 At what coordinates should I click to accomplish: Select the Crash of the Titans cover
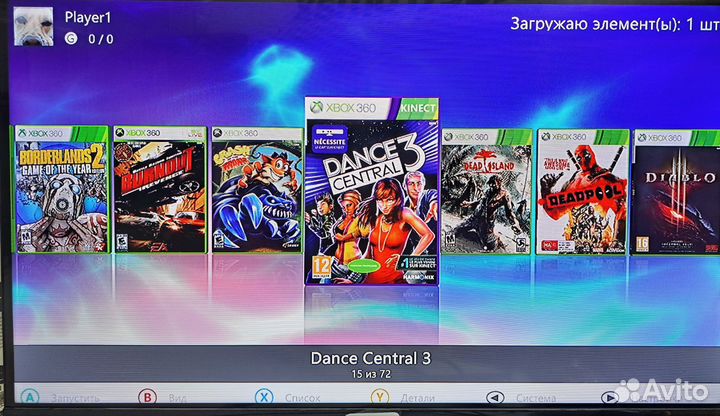click(x=257, y=190)
